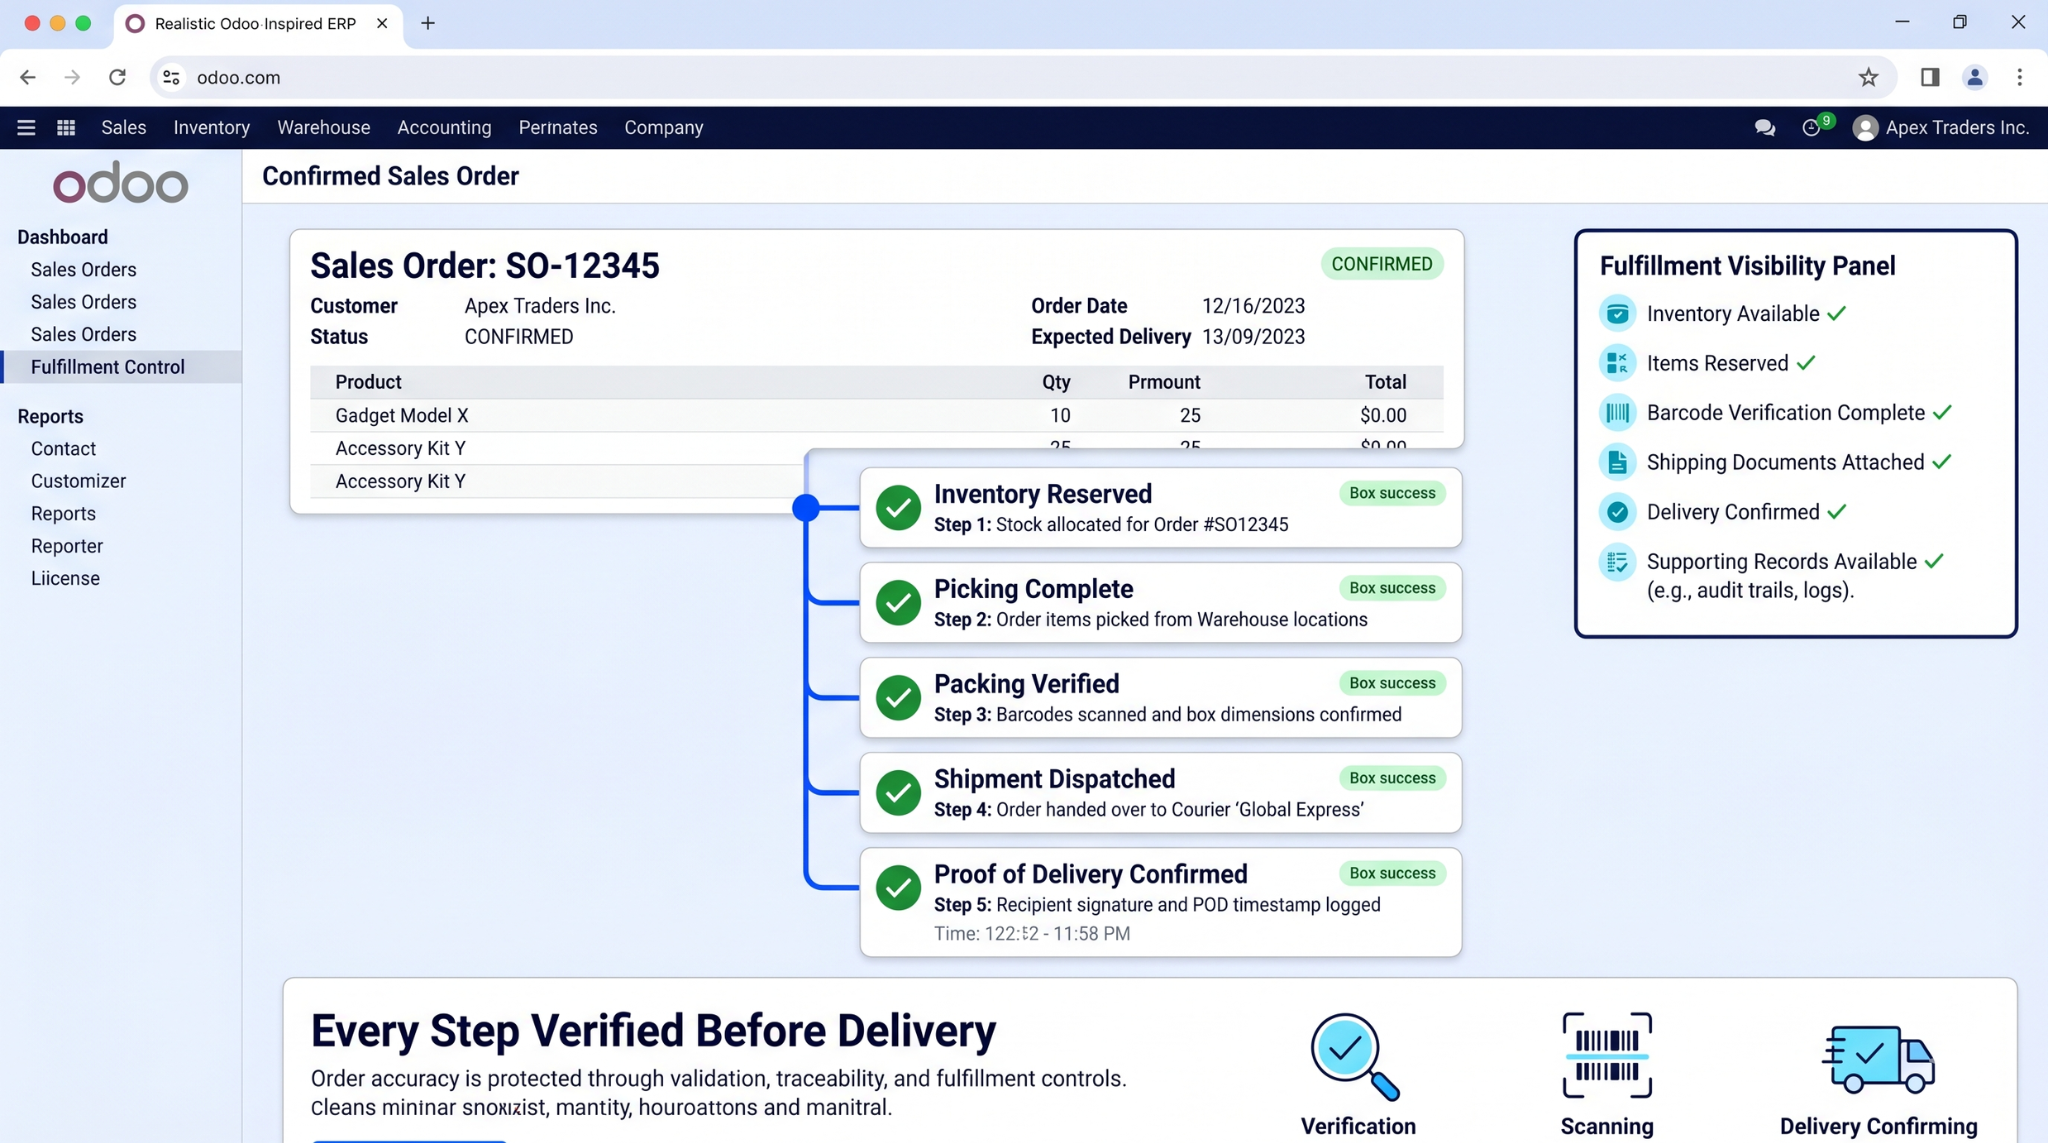The image size is (2048, 1143).
Task: Click customer name Apex Traders Inc. in order
Action: [x=540, y=306]
